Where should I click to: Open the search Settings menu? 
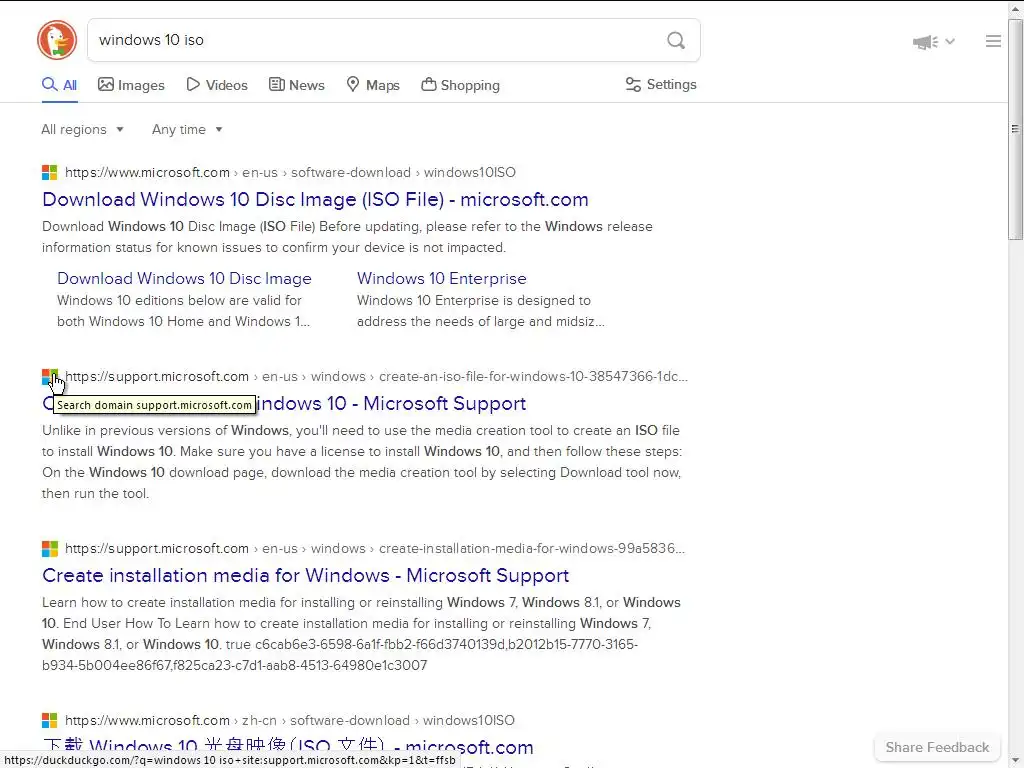coord(661,84)
